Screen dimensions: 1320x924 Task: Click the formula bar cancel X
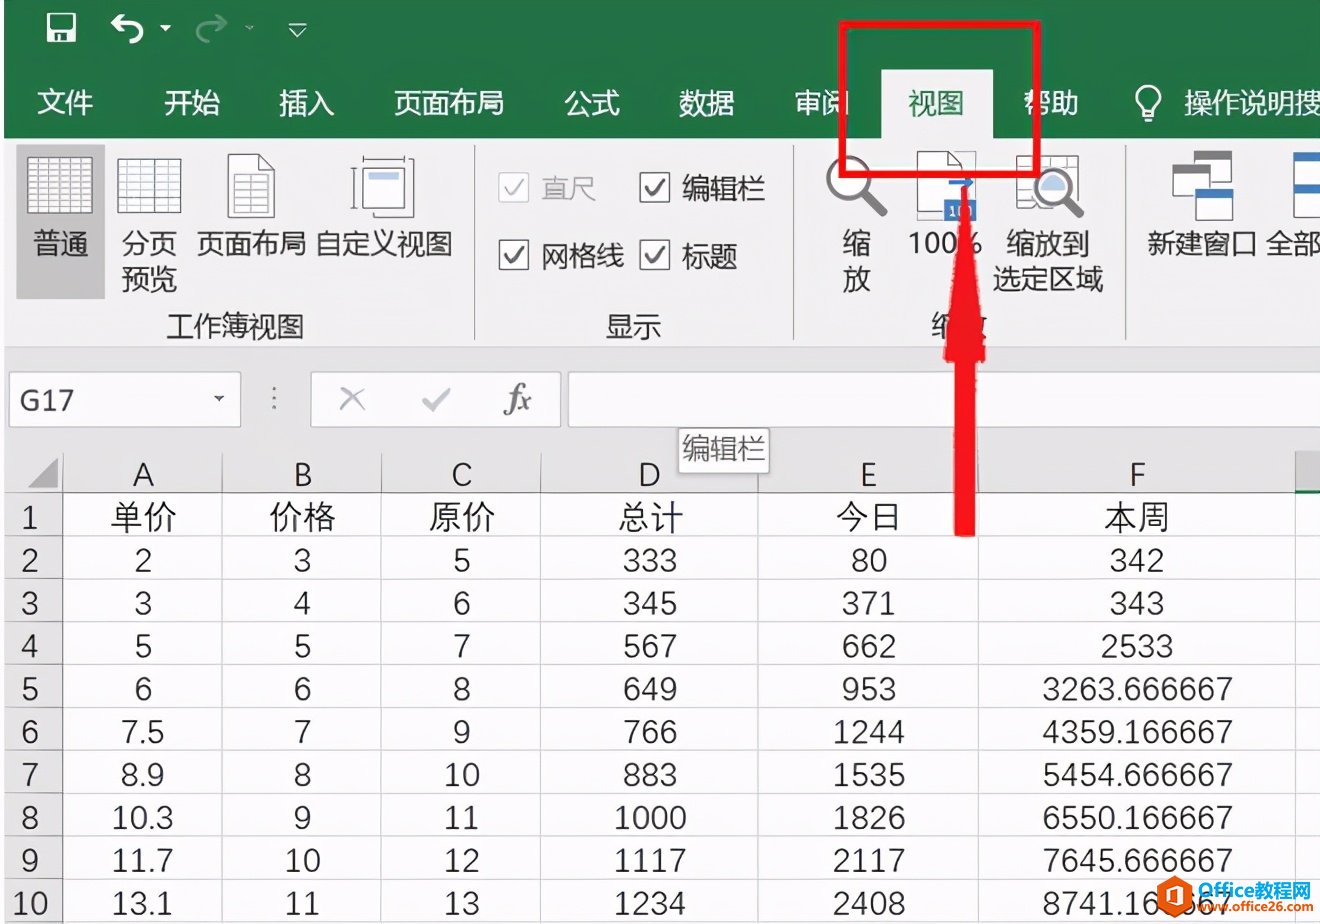352,400
